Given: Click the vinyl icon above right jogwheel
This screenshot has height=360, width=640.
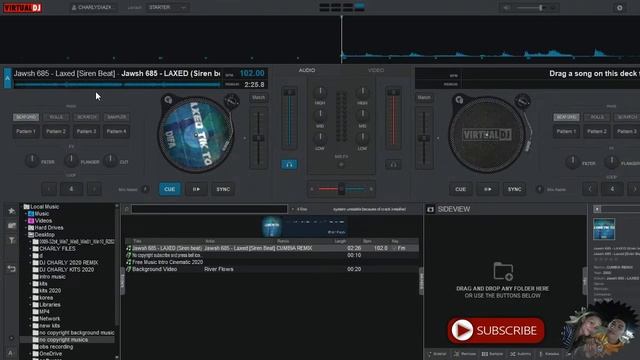Looking at the screenshot, I should [459, 100].
